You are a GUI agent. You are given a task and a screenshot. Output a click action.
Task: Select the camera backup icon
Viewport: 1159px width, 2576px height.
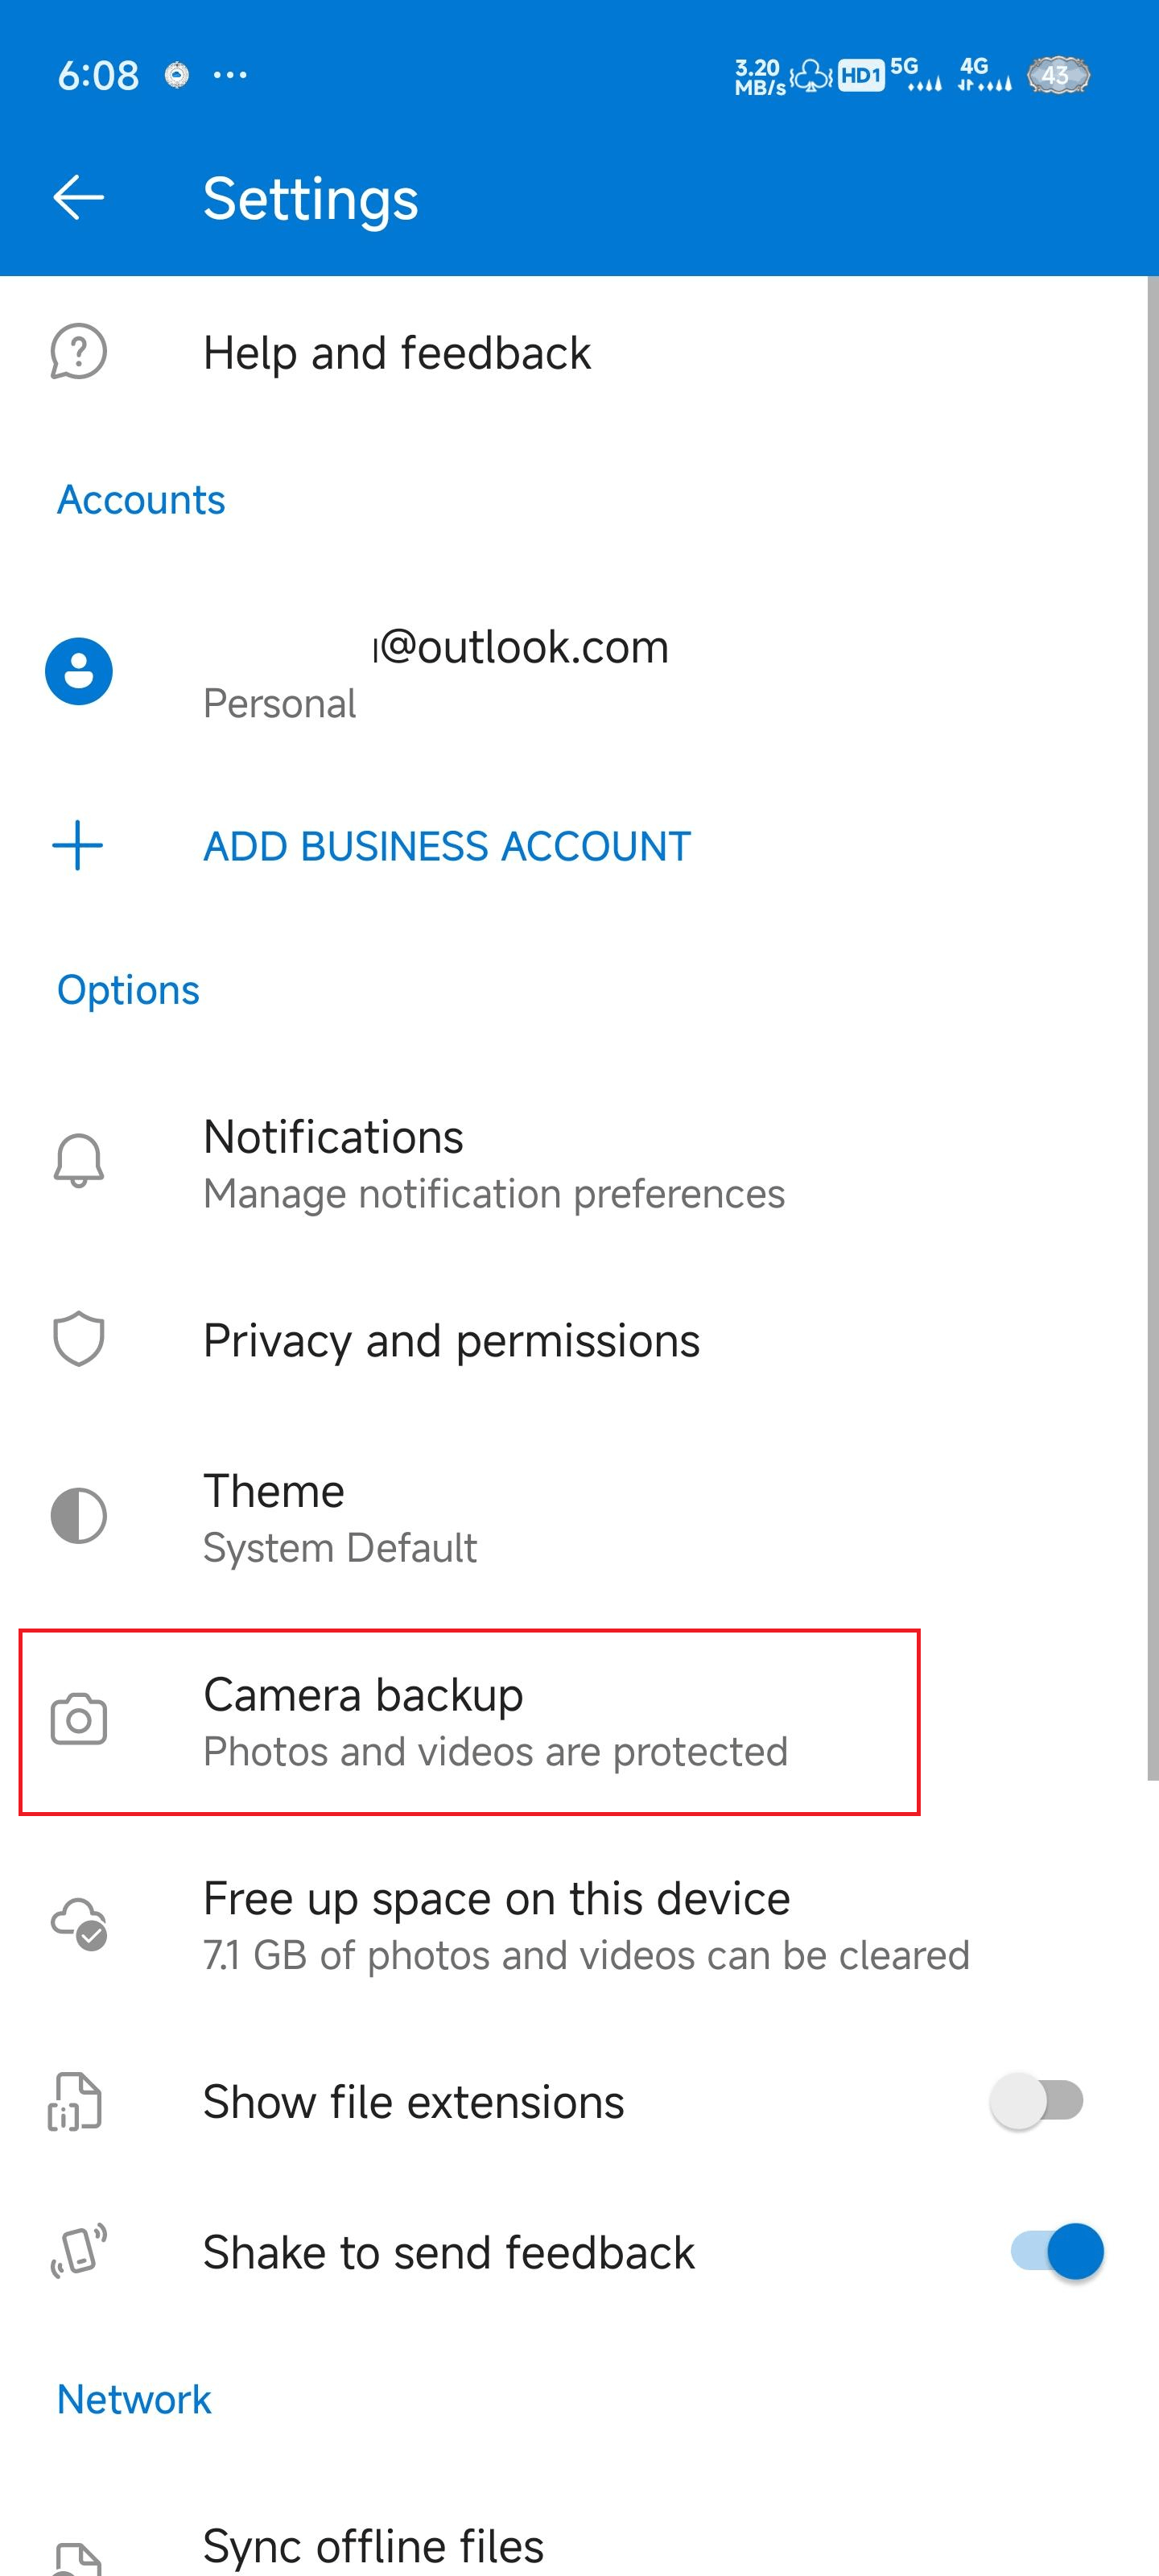coord(78,1719)
